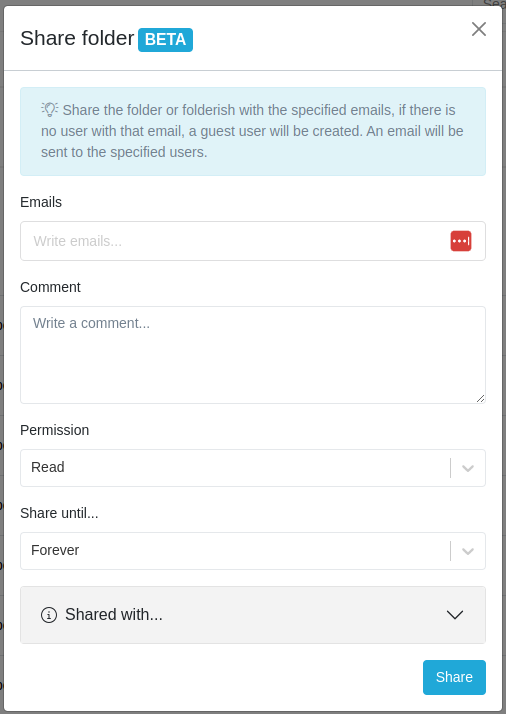Focus the Write a comment text area
The width and height of the screenshot is (506, 714).
(253, 355)
